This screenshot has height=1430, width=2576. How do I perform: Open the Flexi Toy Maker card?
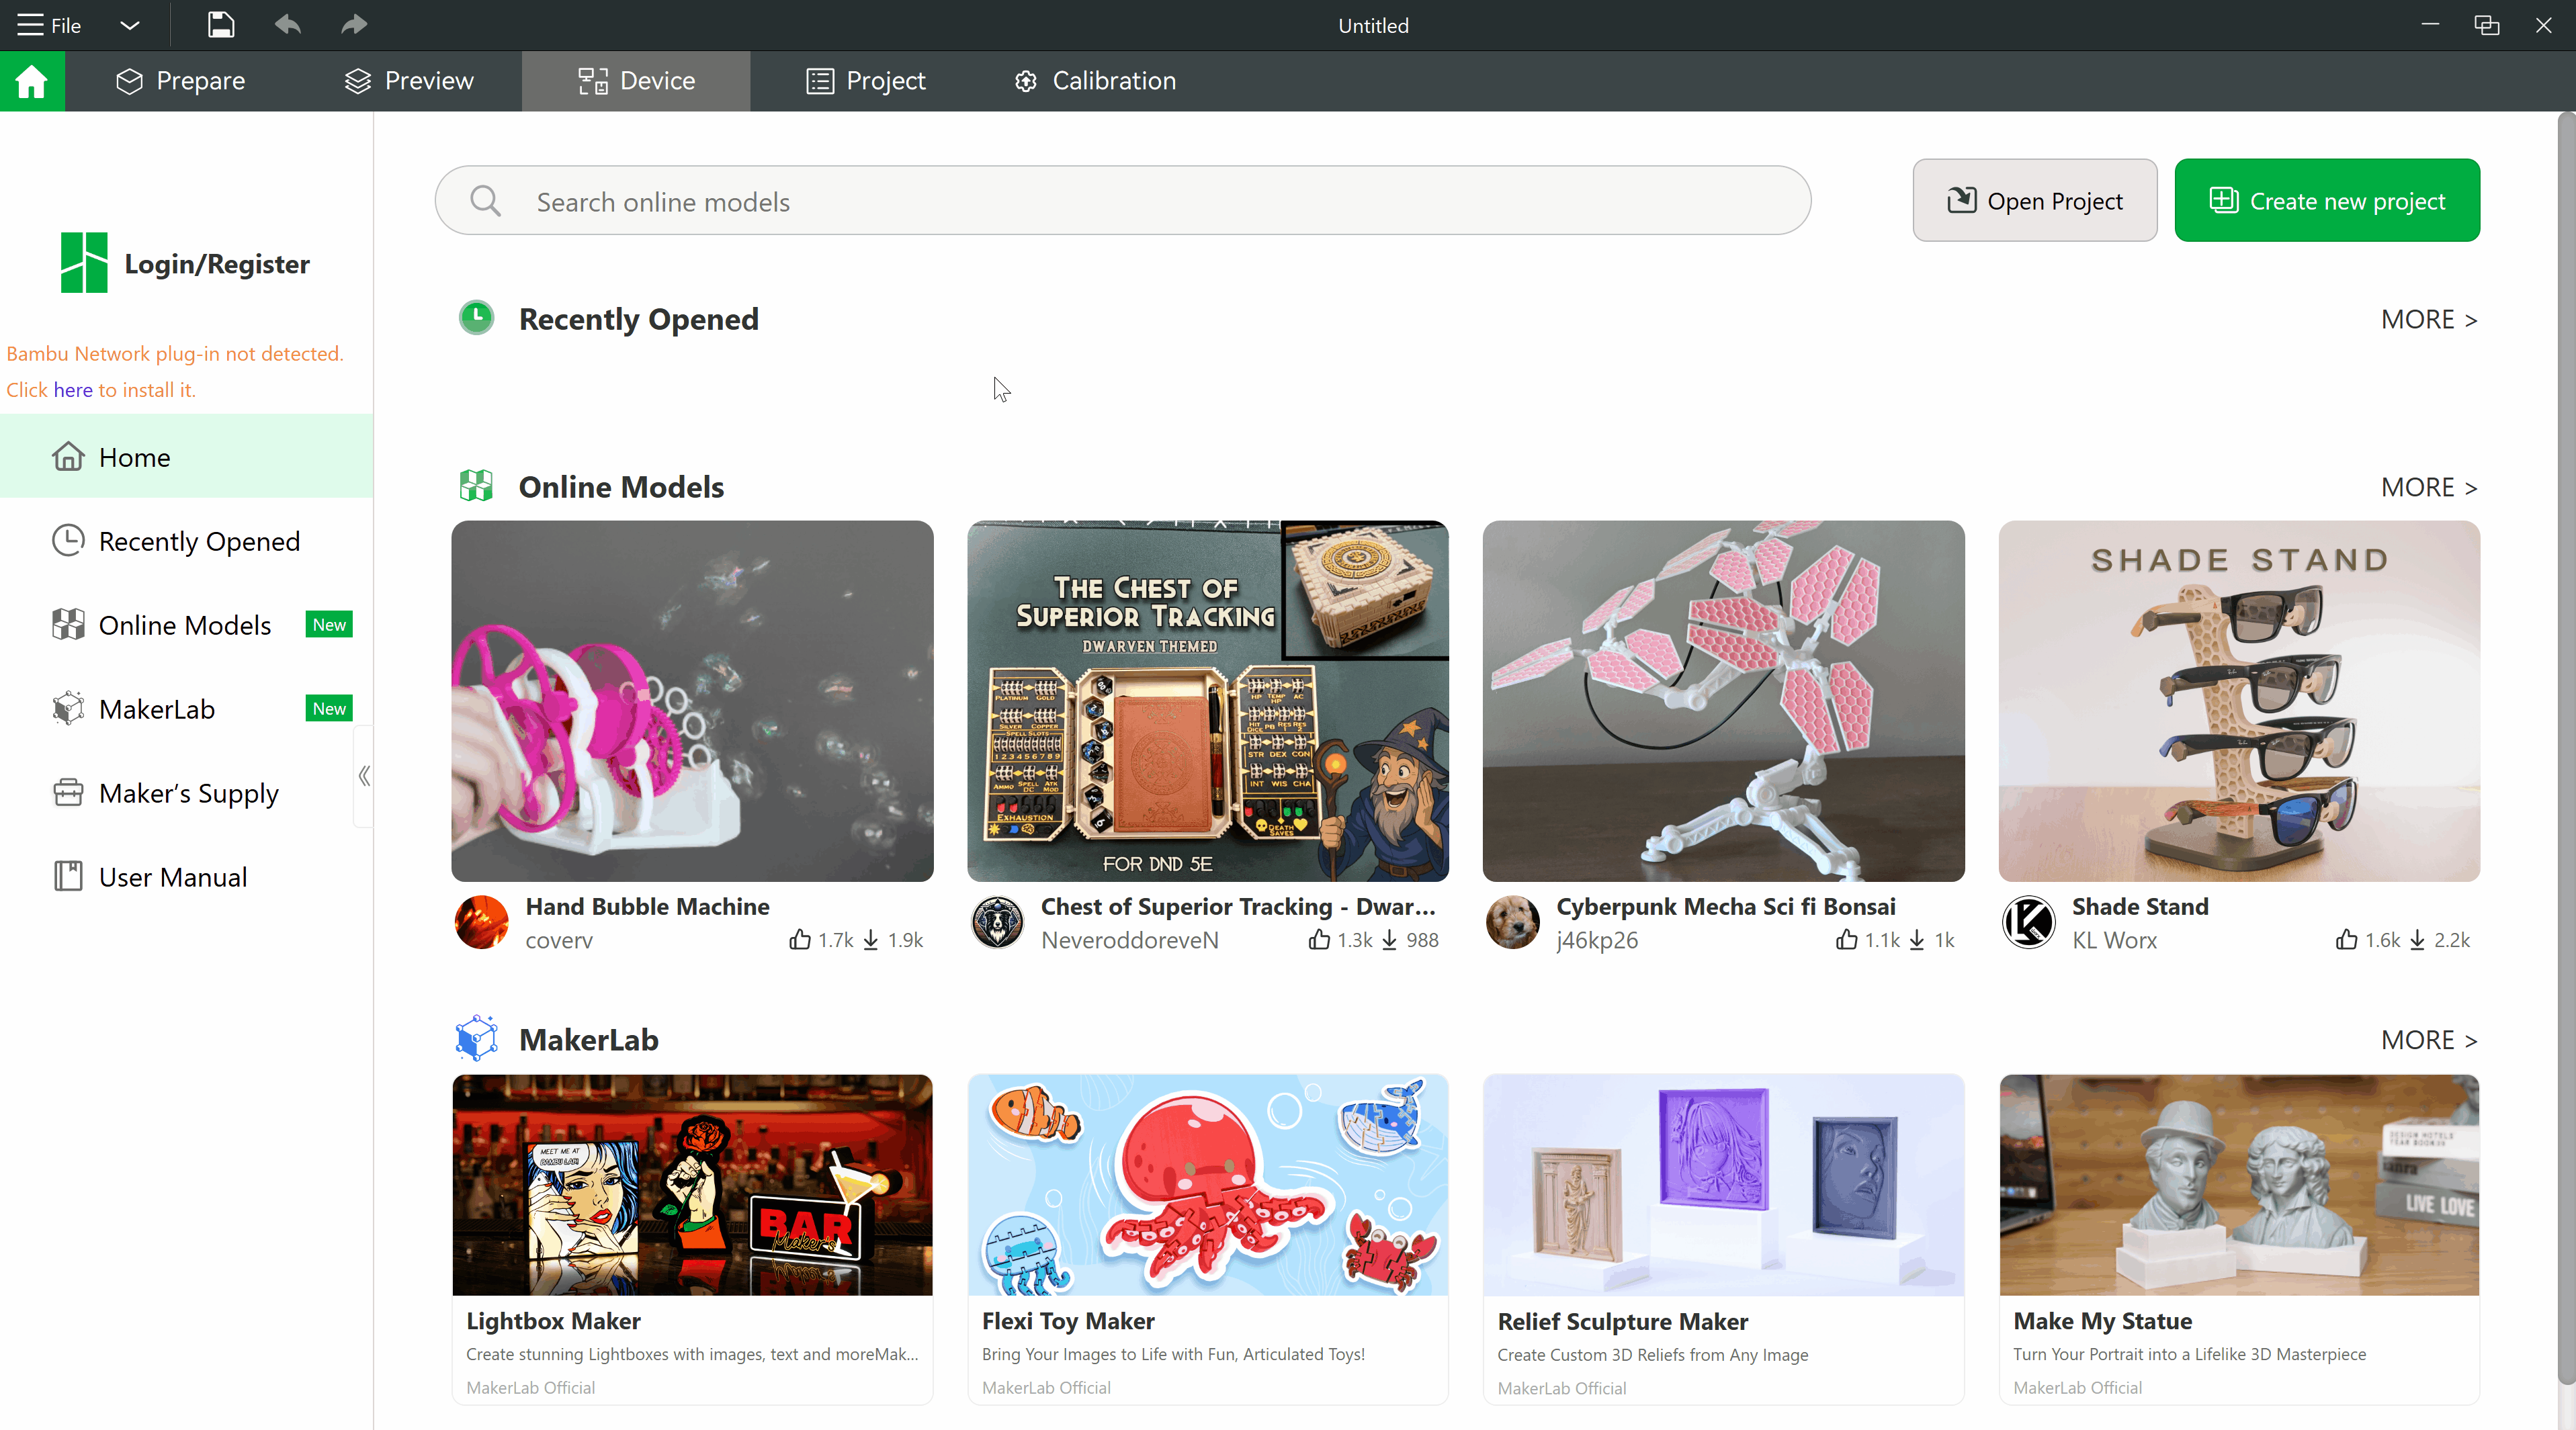[x=1208, y=1239]
